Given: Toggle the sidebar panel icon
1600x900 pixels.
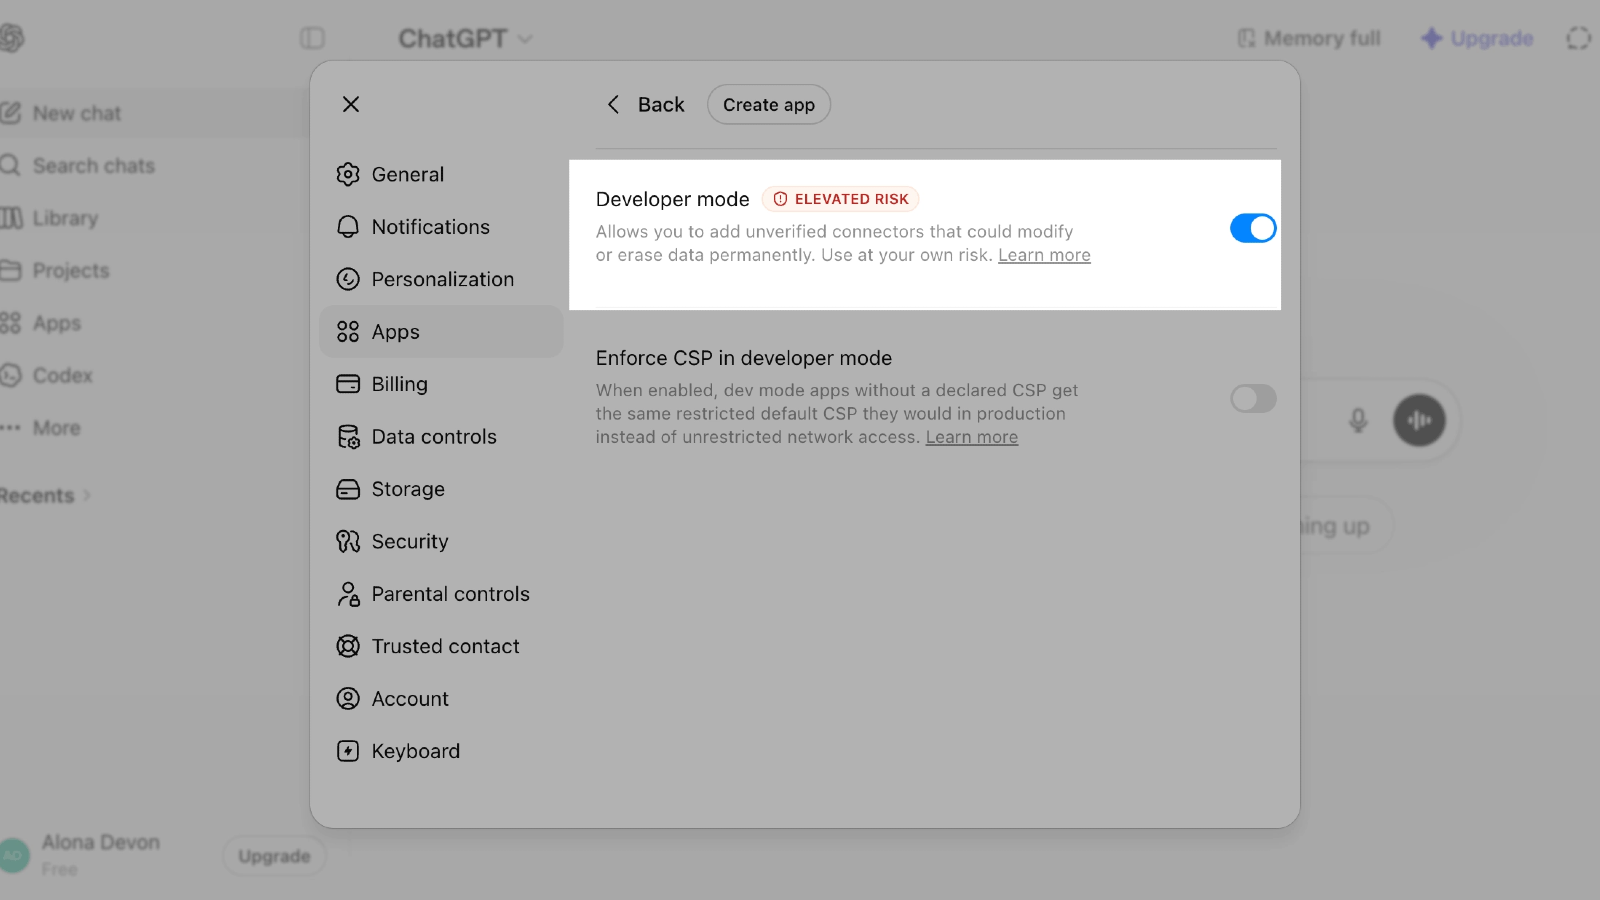Looking at the screenshot, I should point(312,38).
